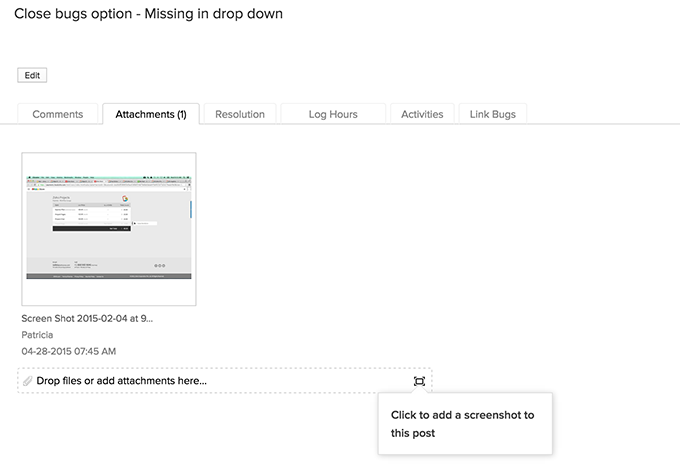Switch to the Comments tab
This screenshot has width=680, height=474.
pos(58,114)
